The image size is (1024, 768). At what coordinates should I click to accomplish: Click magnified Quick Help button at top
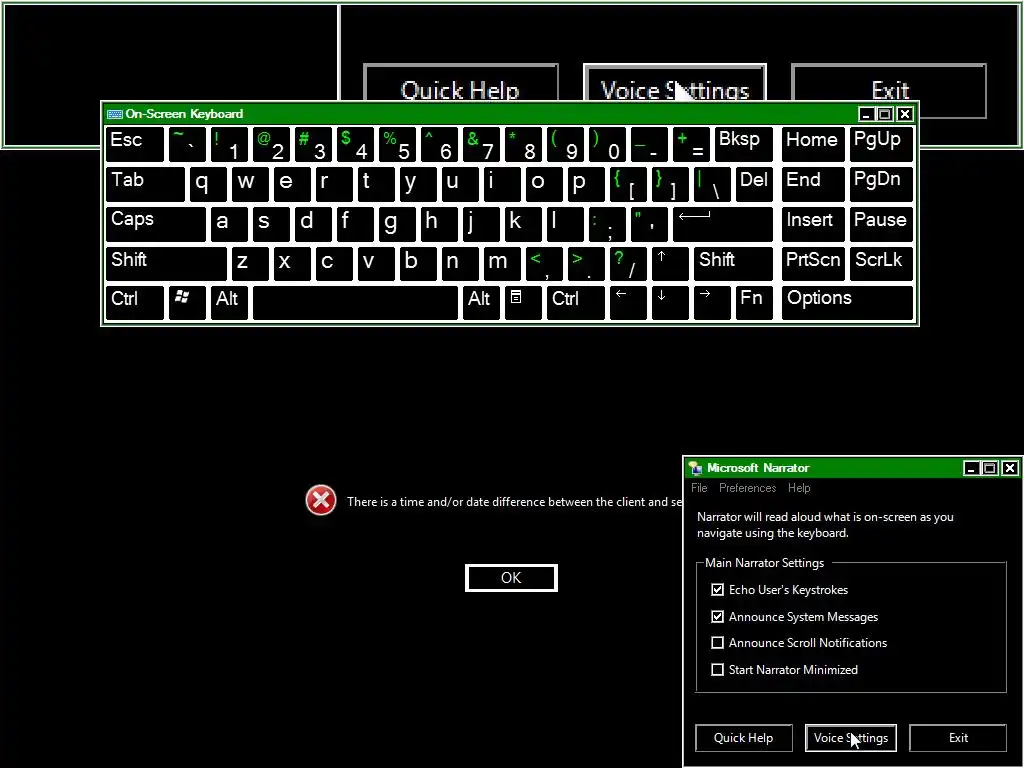(460, 83)
